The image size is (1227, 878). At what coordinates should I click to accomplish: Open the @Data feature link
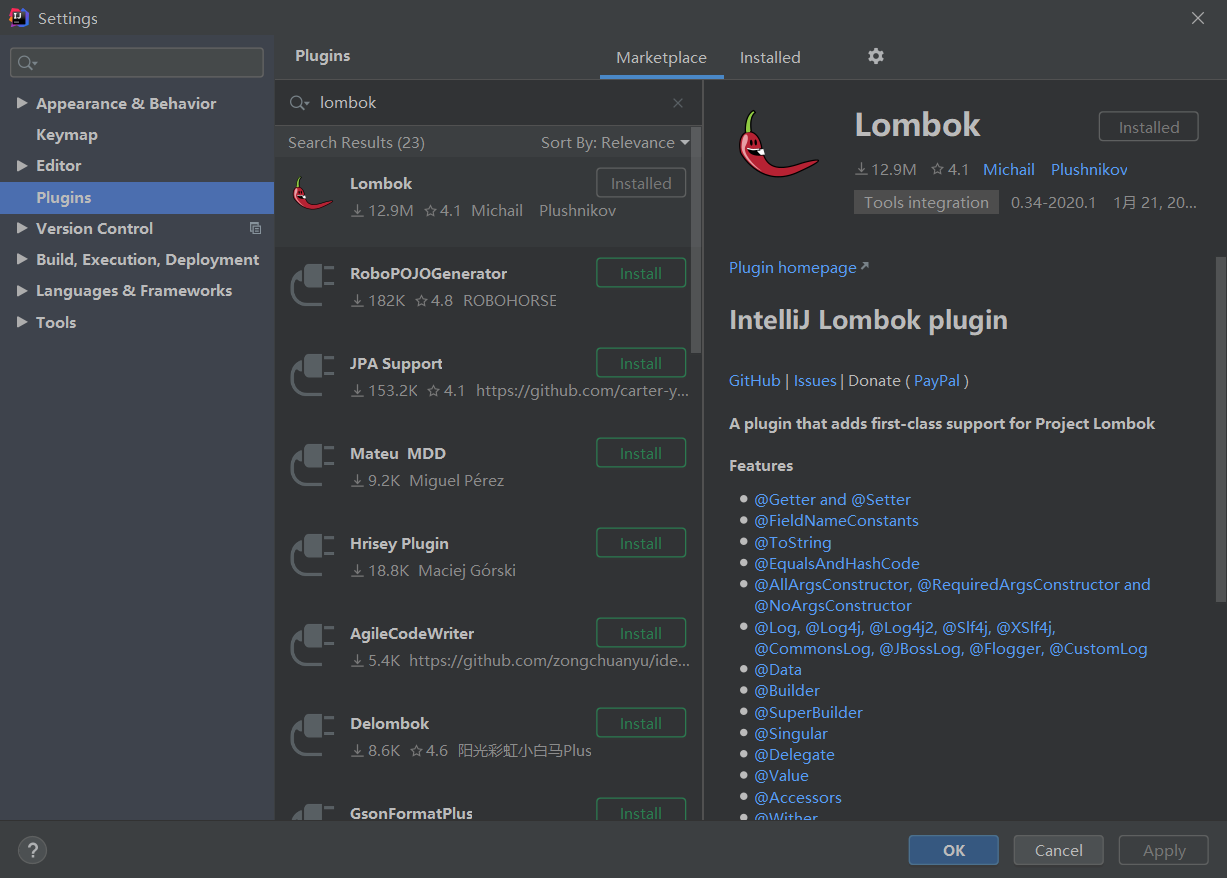click(778, 669)
